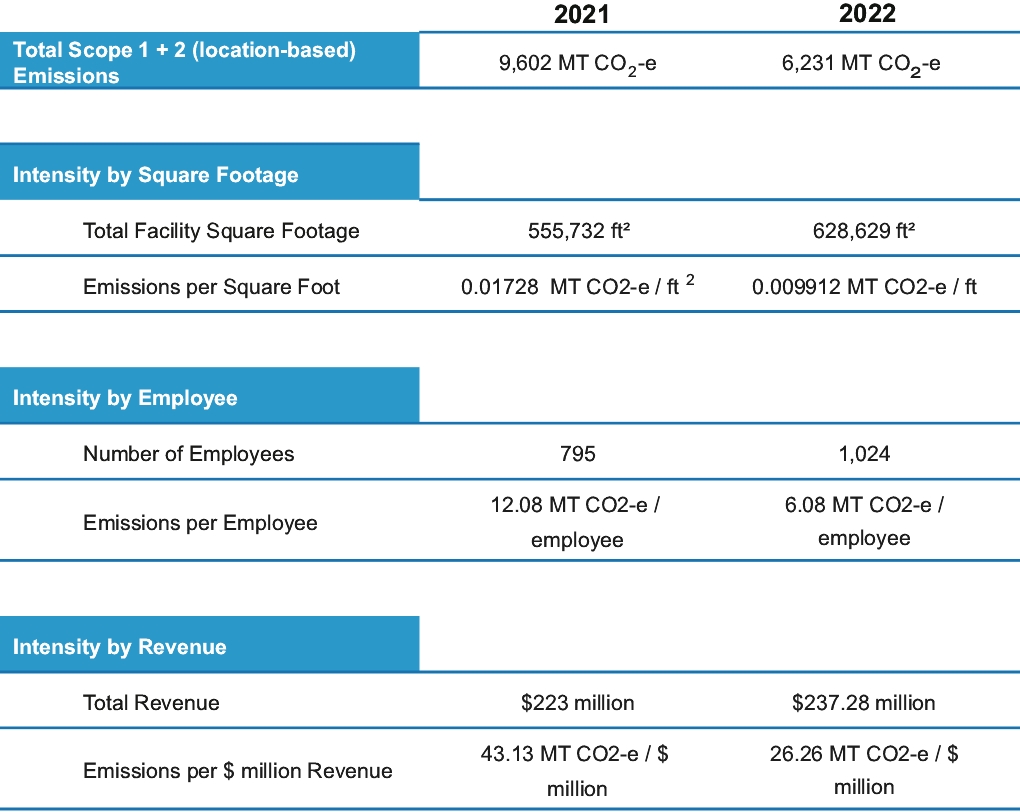The image size is (1020, 812).
Task: Select the Total Scope 1 + 2 Emissions header
Action: [184, 62]
